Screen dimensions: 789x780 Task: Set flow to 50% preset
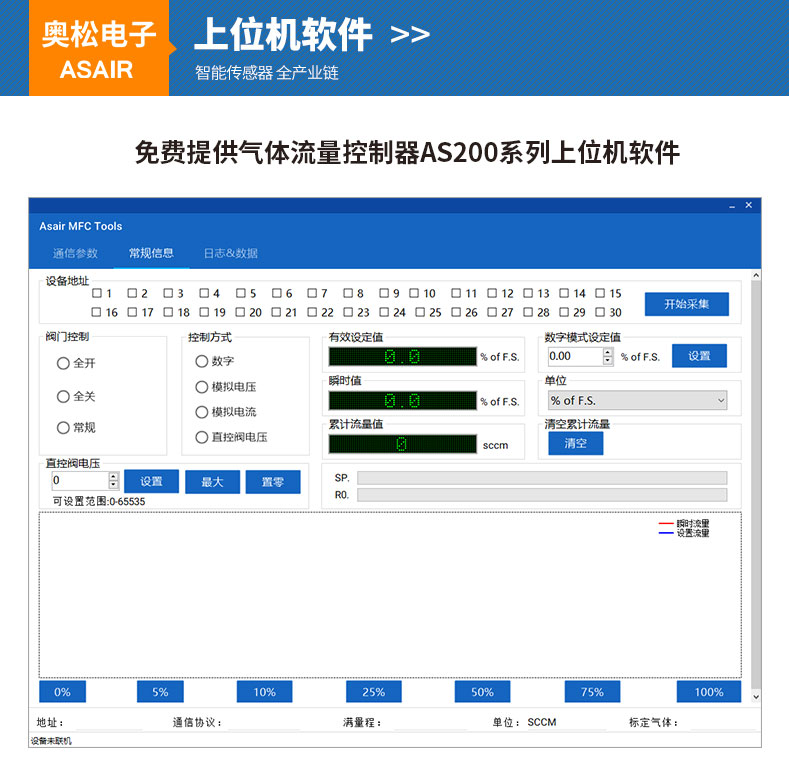(482, 692)
